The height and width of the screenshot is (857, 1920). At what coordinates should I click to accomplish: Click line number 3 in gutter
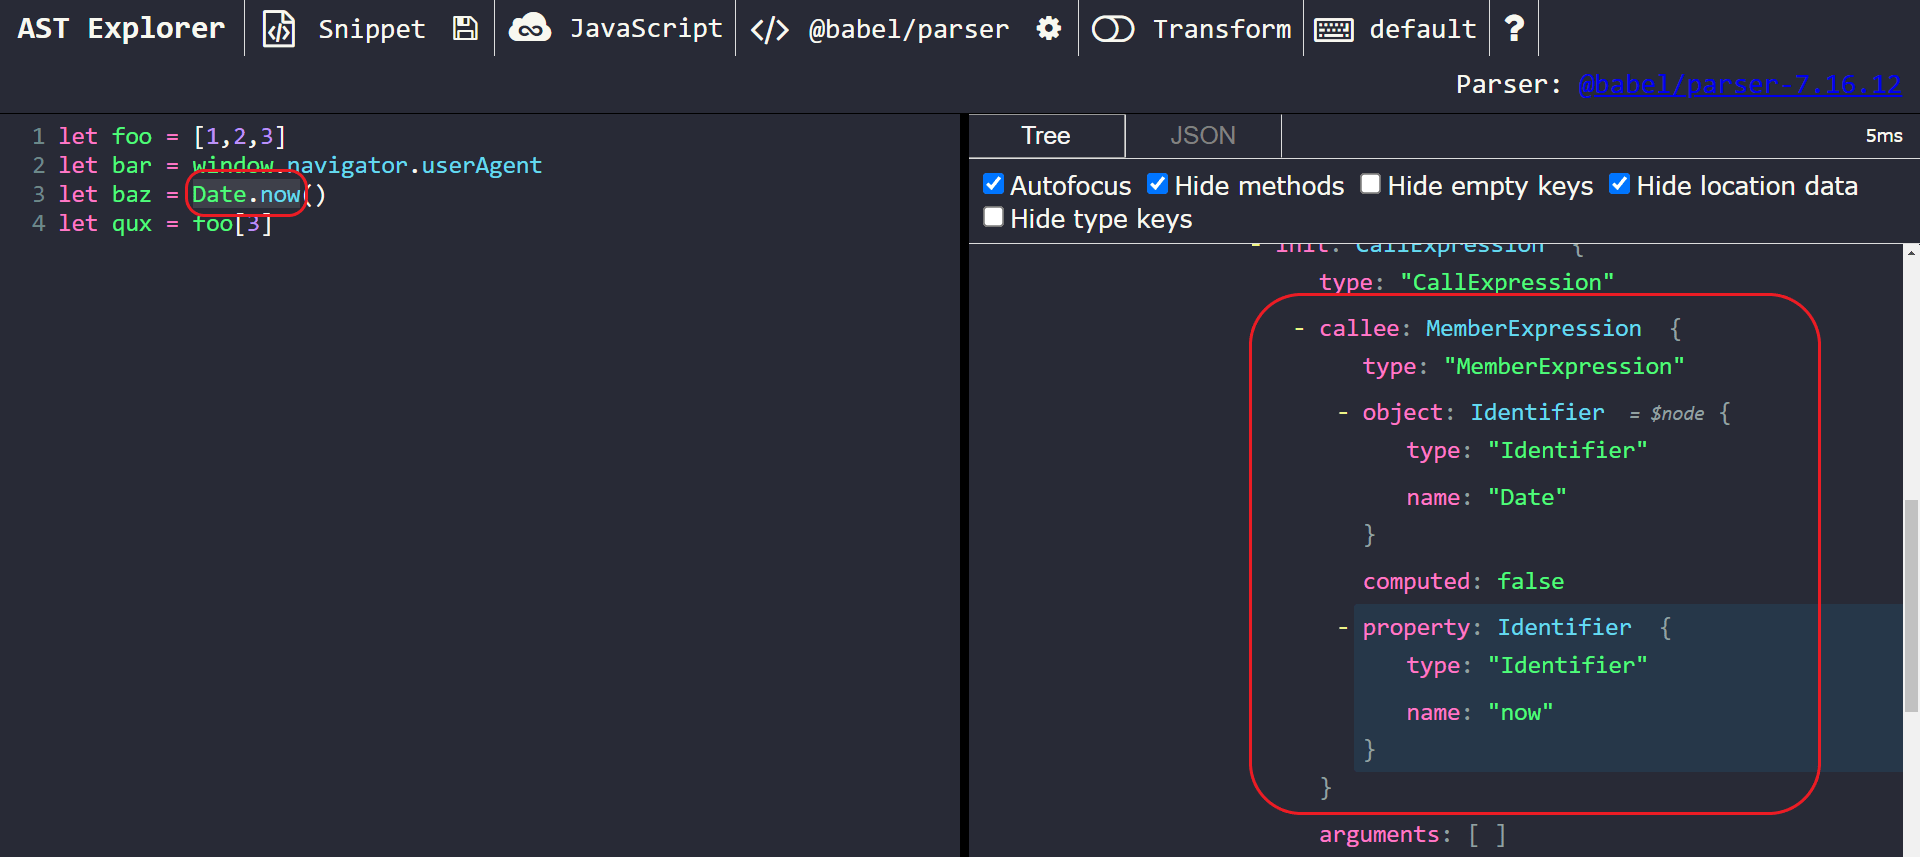38,194
